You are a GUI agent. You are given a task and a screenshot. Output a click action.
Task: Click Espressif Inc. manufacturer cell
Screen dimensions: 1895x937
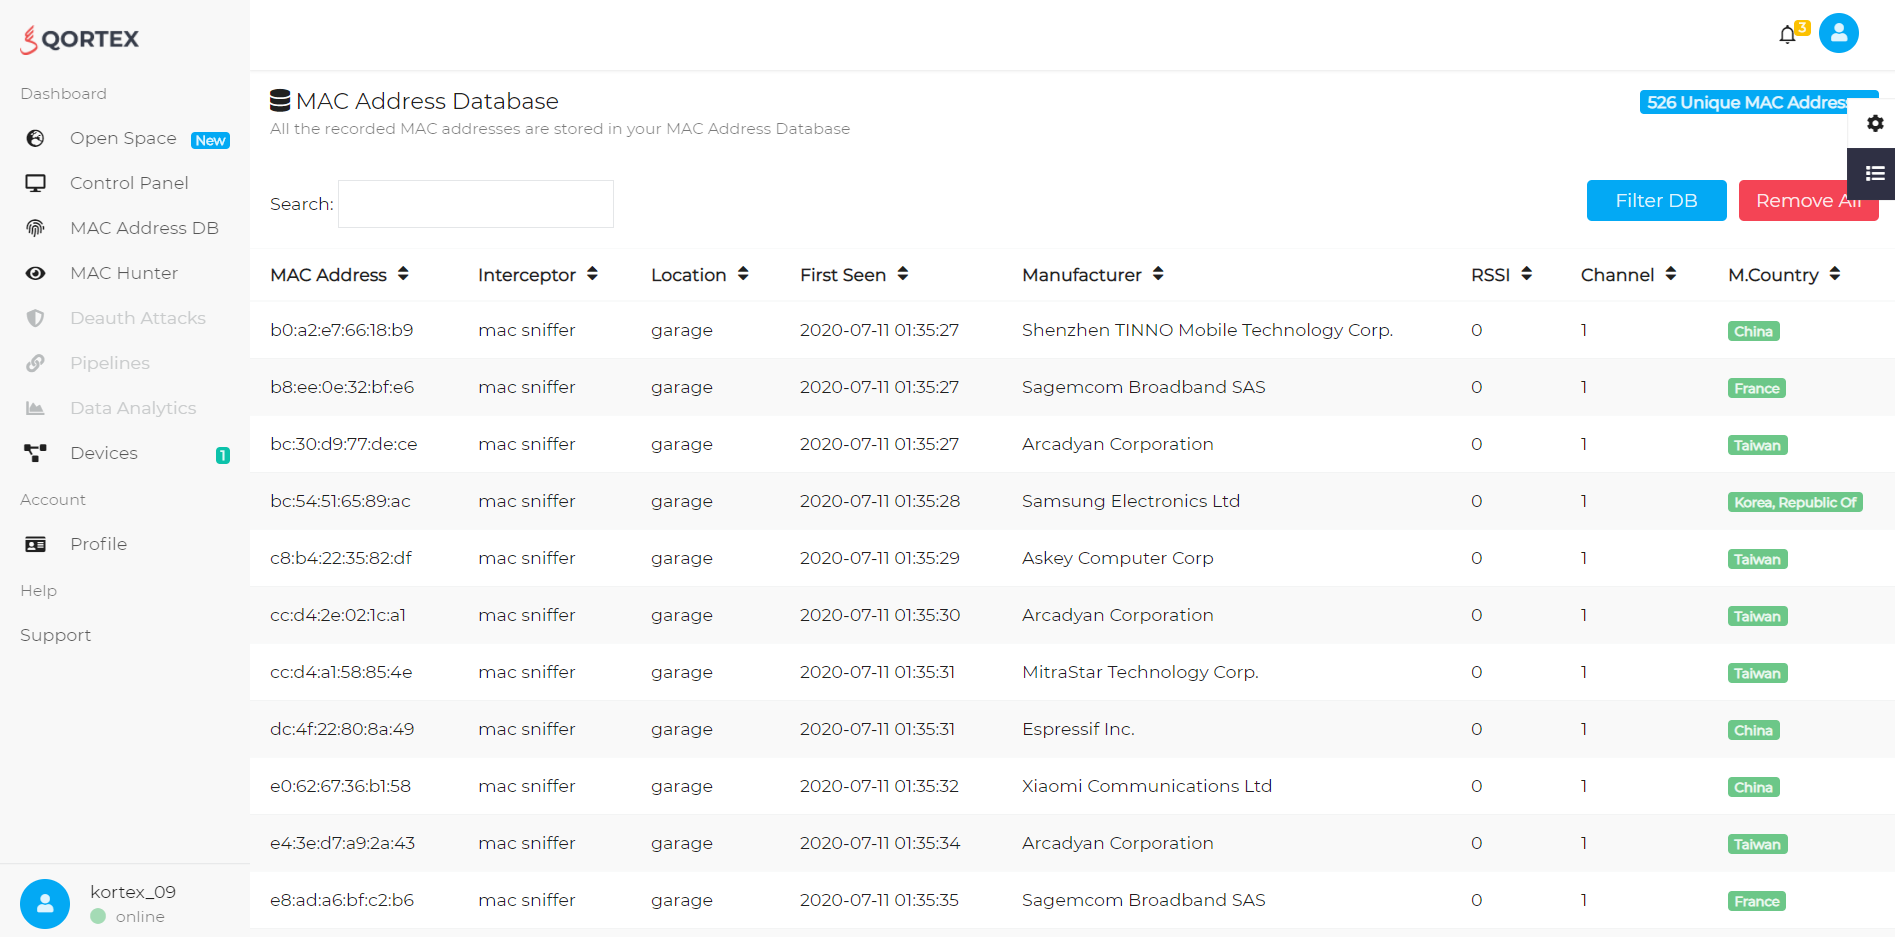coord(1078,729)
